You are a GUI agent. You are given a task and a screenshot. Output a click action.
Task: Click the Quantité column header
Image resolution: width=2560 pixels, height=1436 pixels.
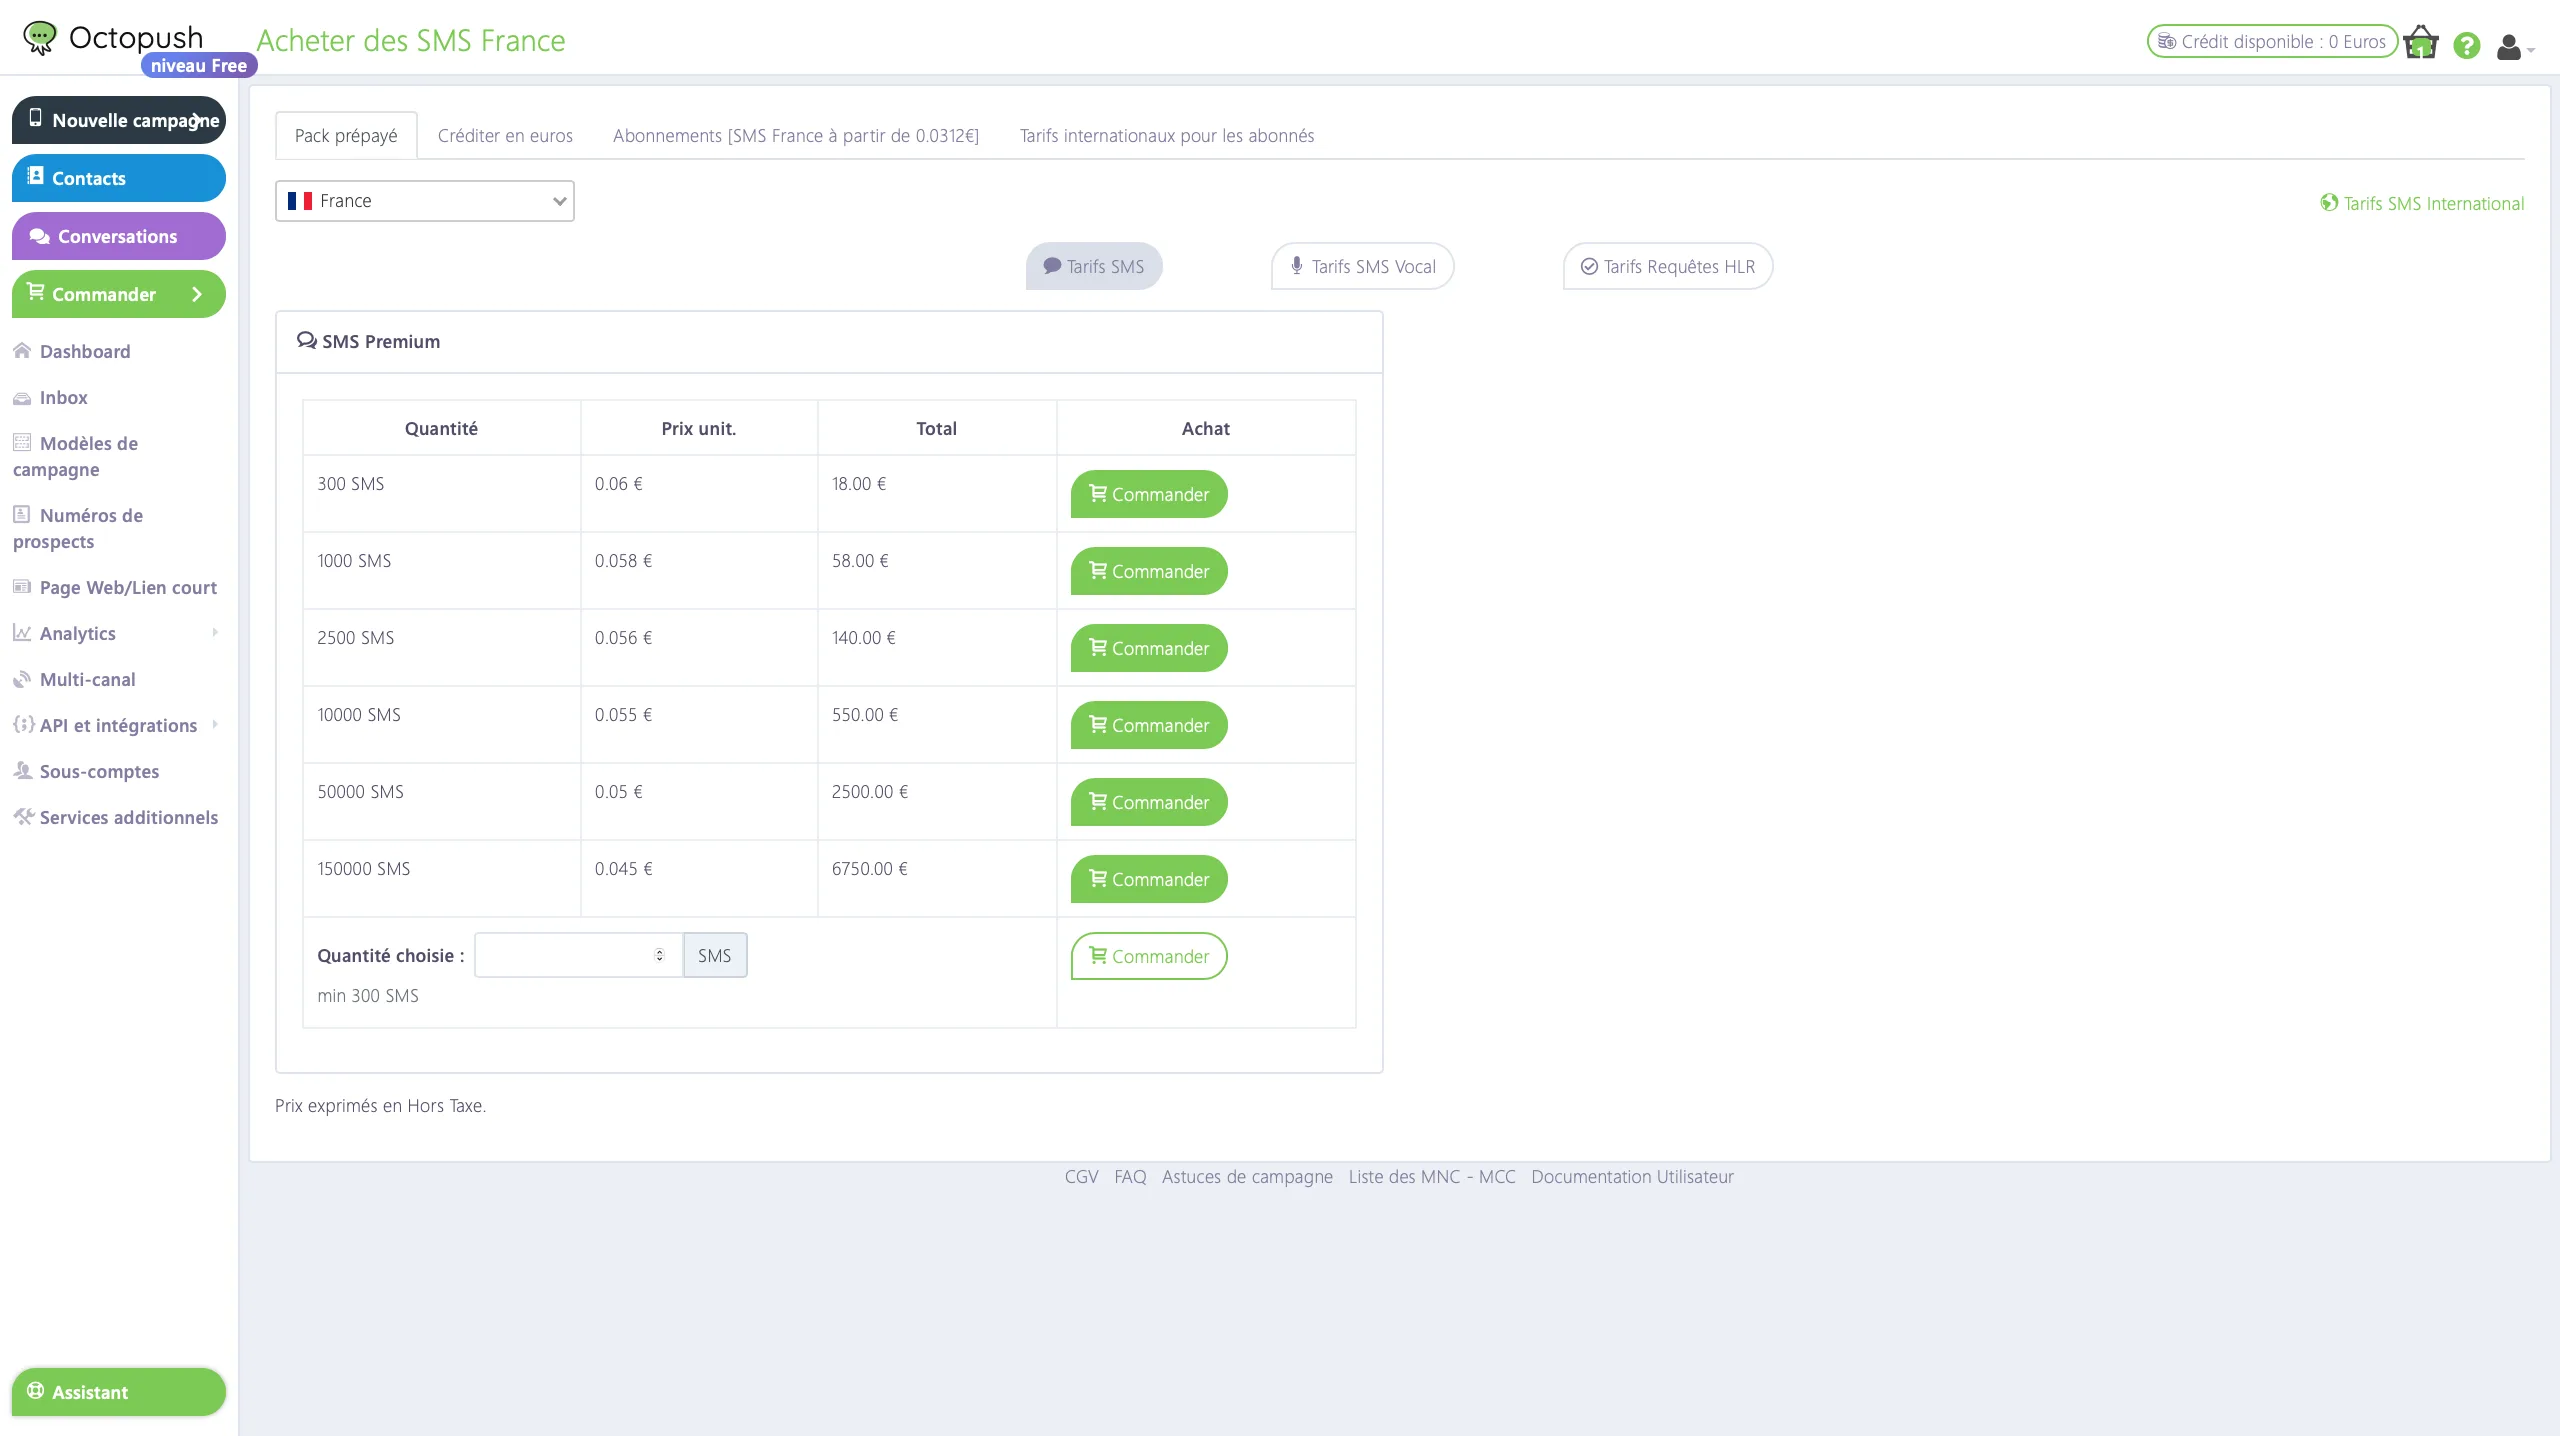(441, 428)
